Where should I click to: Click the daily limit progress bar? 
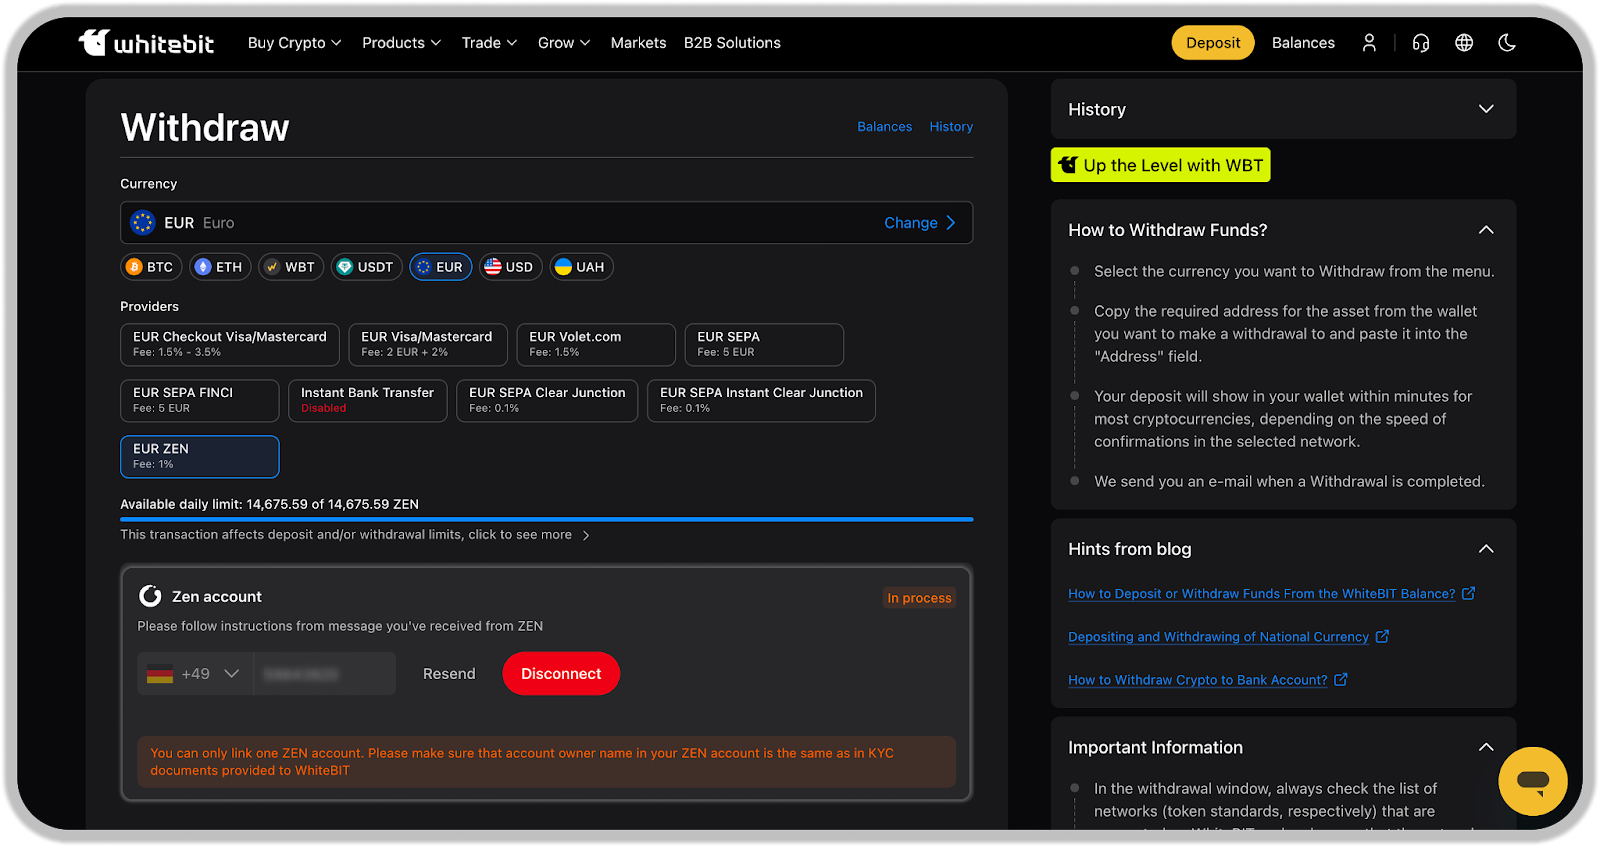(546, 519)
